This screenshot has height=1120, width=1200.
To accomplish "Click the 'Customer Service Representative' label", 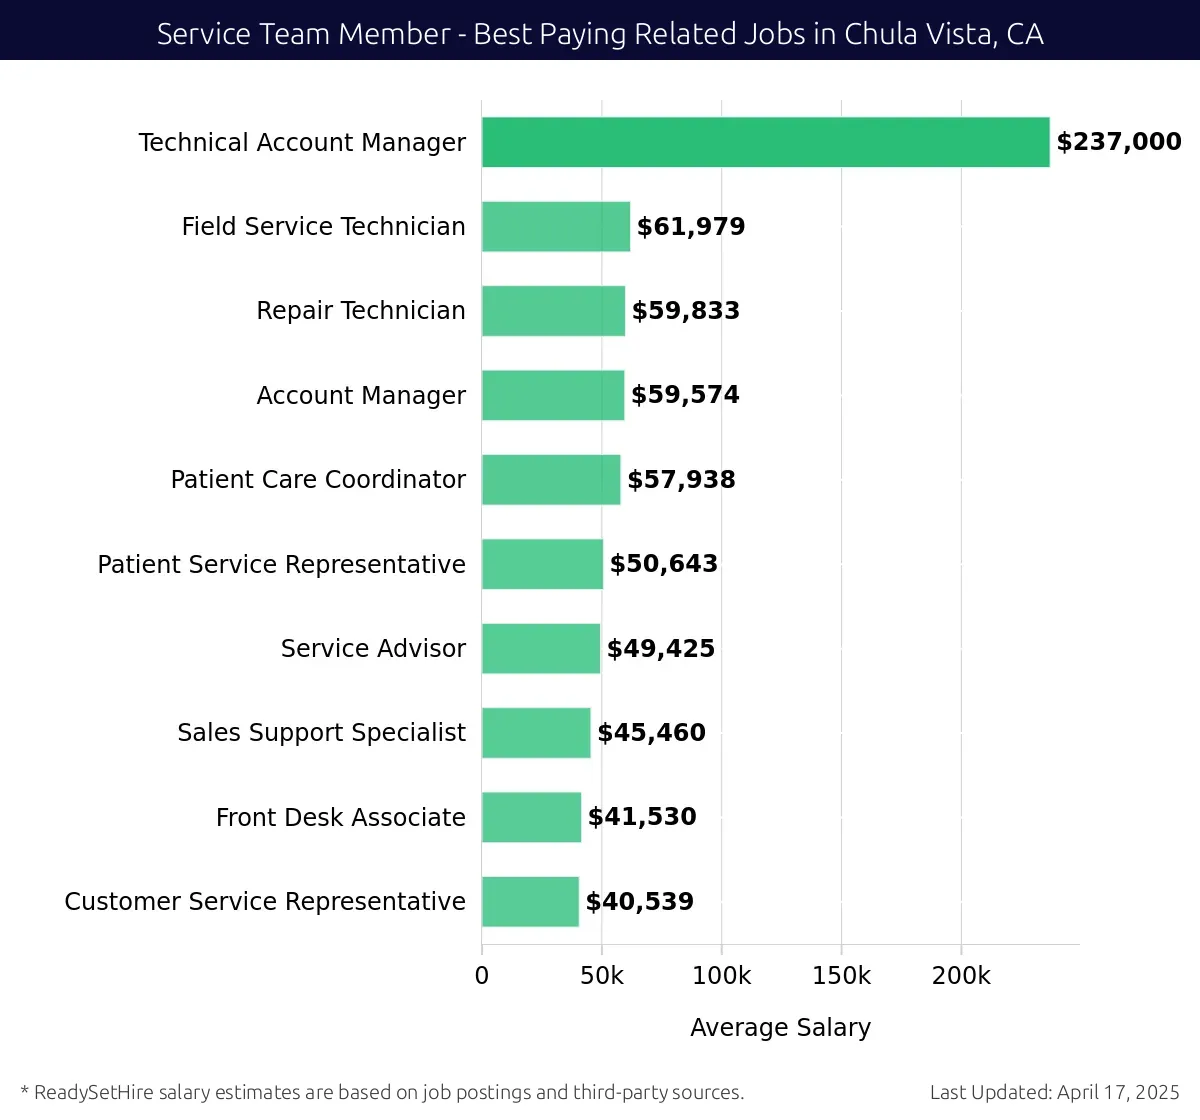I will click(x=265, y=902).
